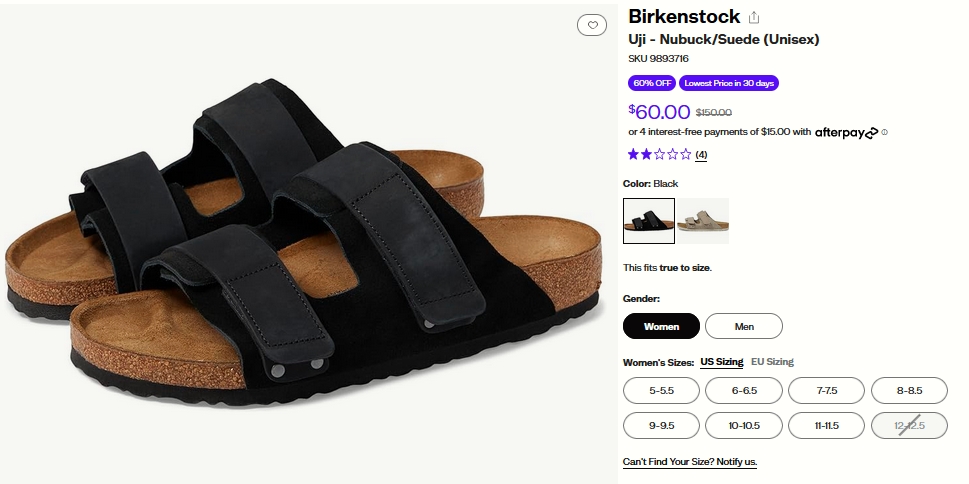Click the share icon beside Birkenstock

[755, 17]
